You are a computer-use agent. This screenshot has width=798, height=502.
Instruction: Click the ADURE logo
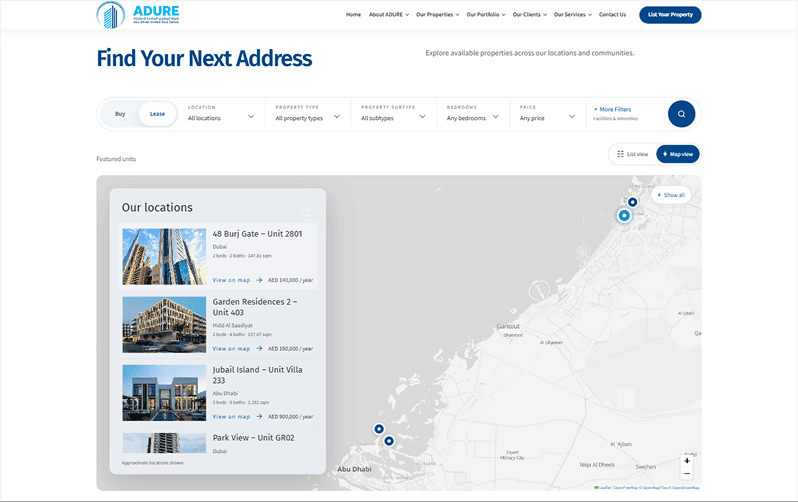tap(138, 14)
